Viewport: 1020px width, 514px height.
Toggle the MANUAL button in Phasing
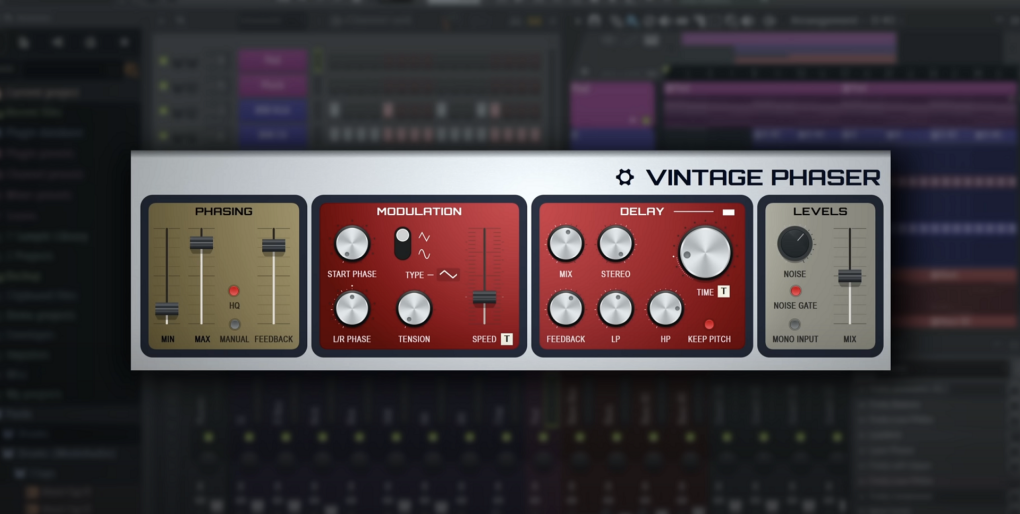[234, 324]
